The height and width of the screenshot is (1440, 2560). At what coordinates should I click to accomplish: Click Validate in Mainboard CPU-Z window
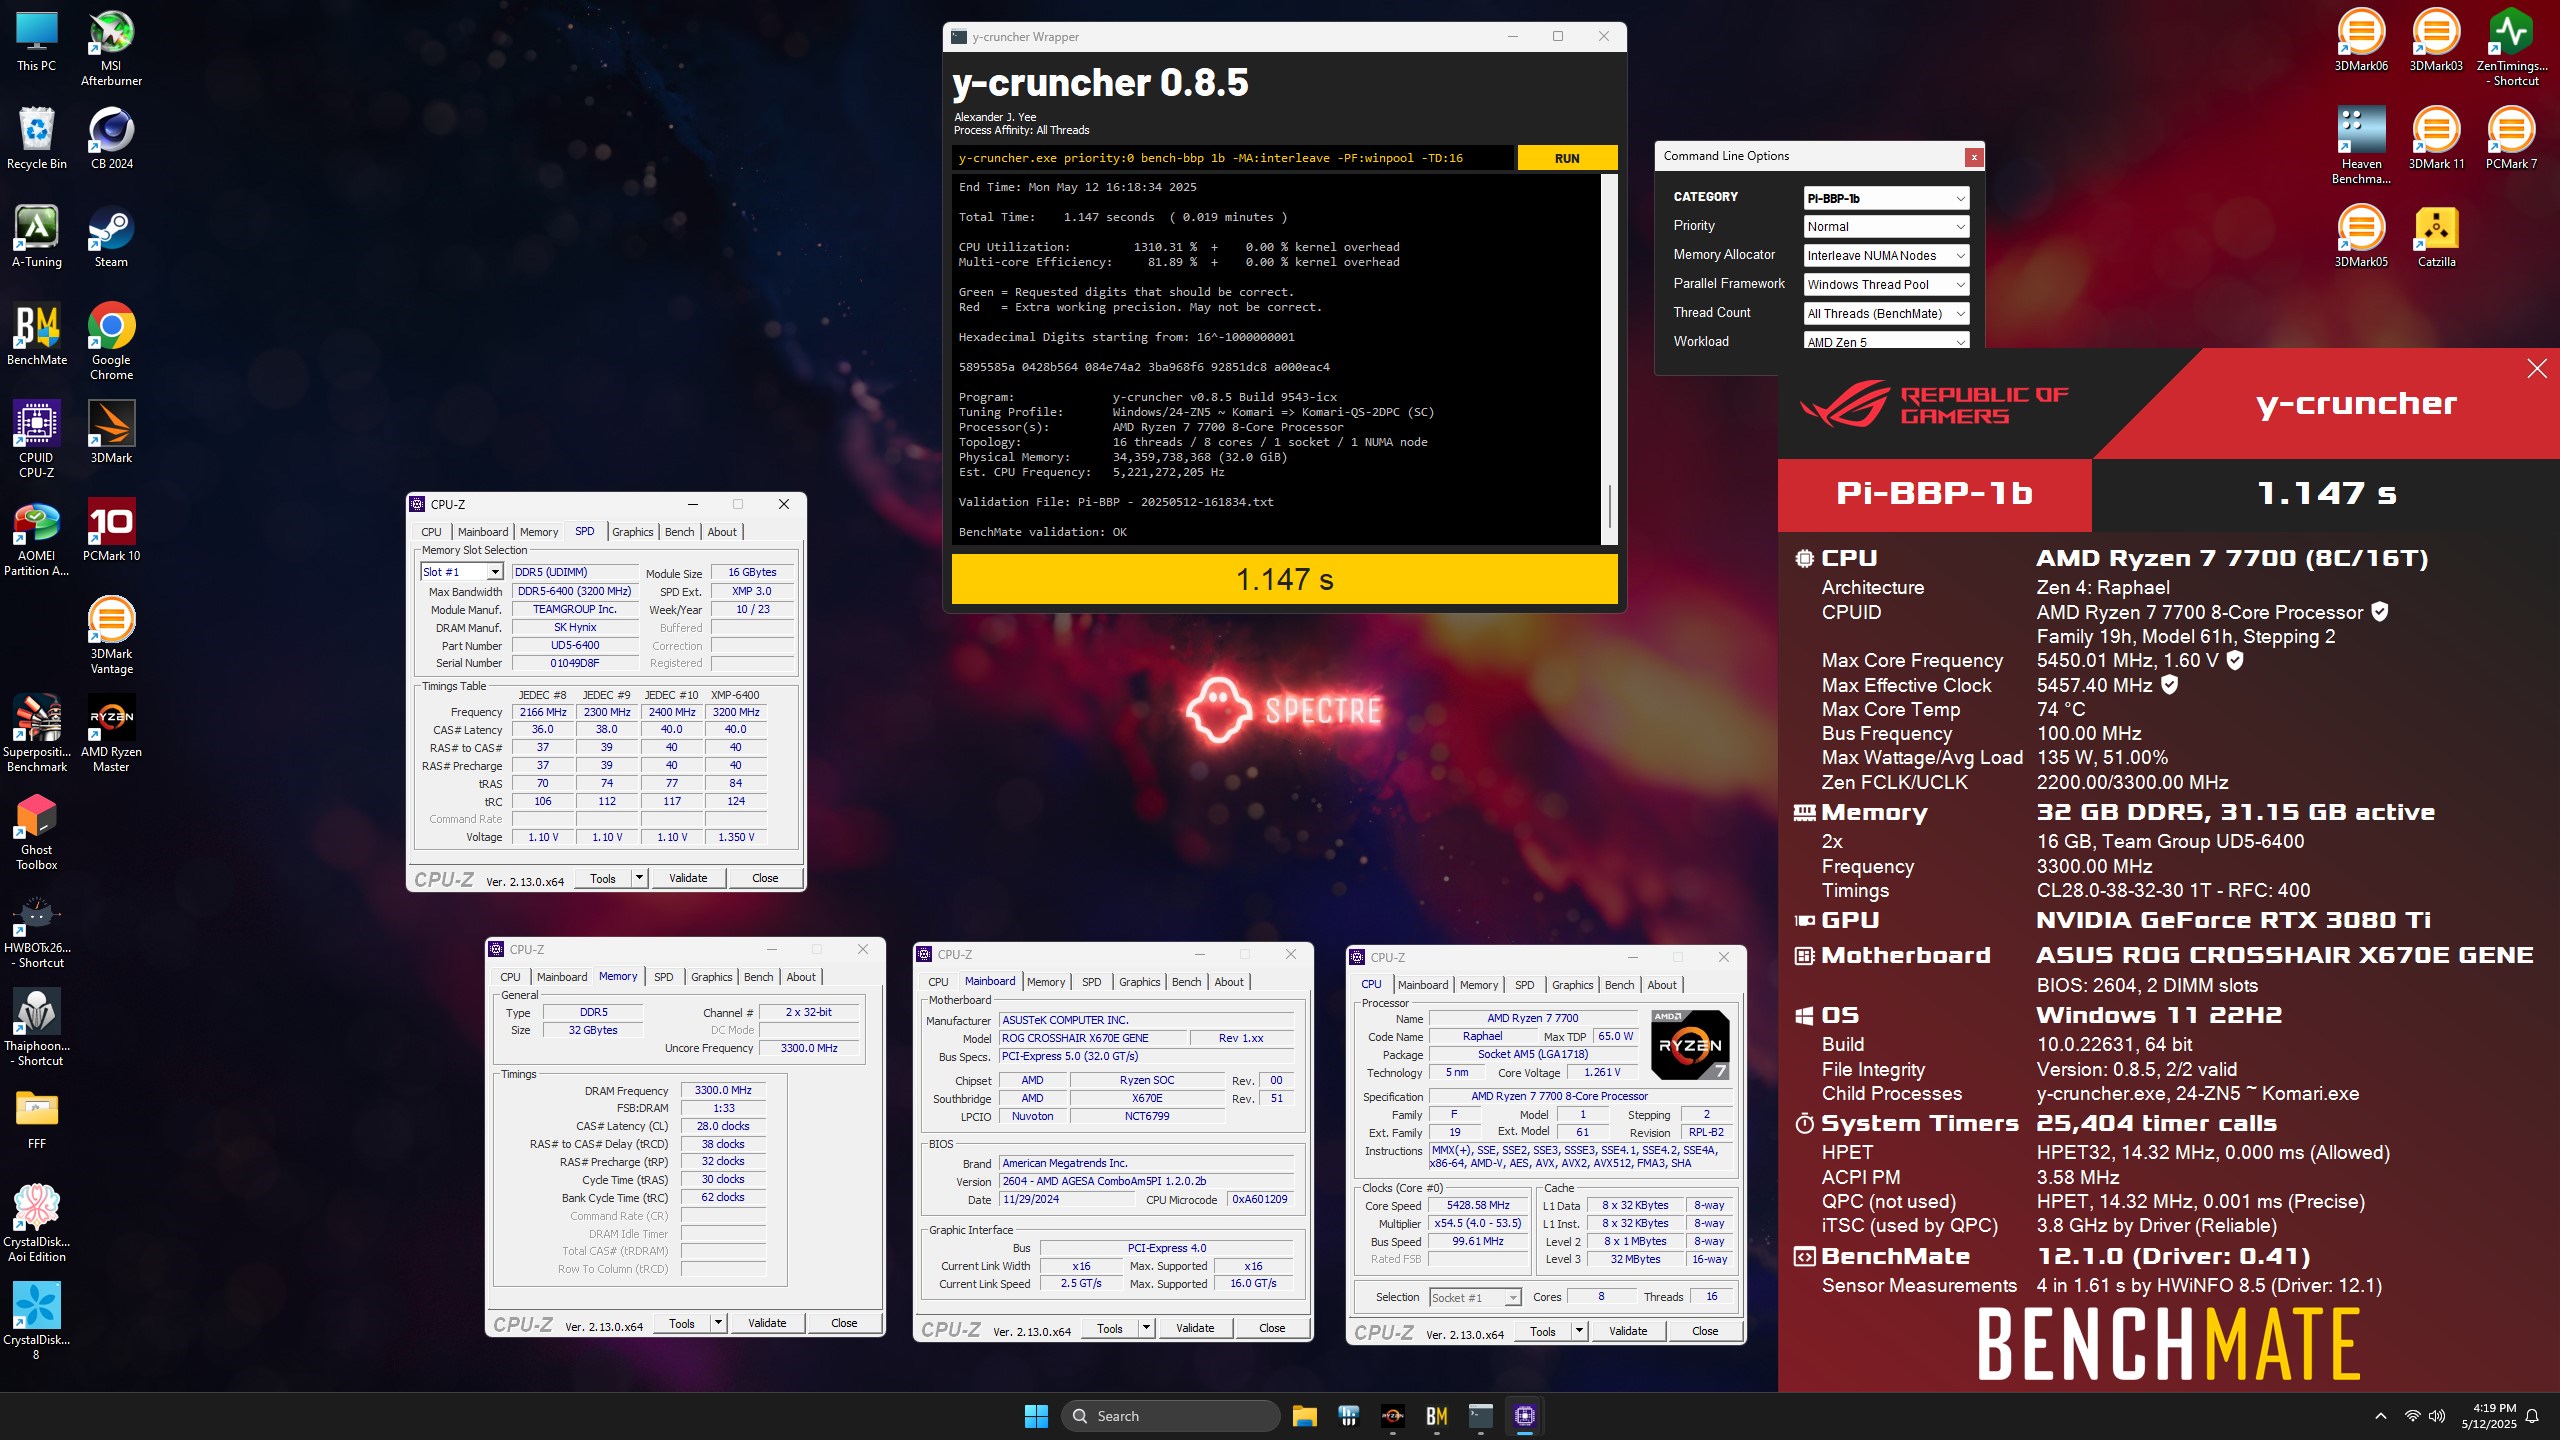coord(1195,1328)
